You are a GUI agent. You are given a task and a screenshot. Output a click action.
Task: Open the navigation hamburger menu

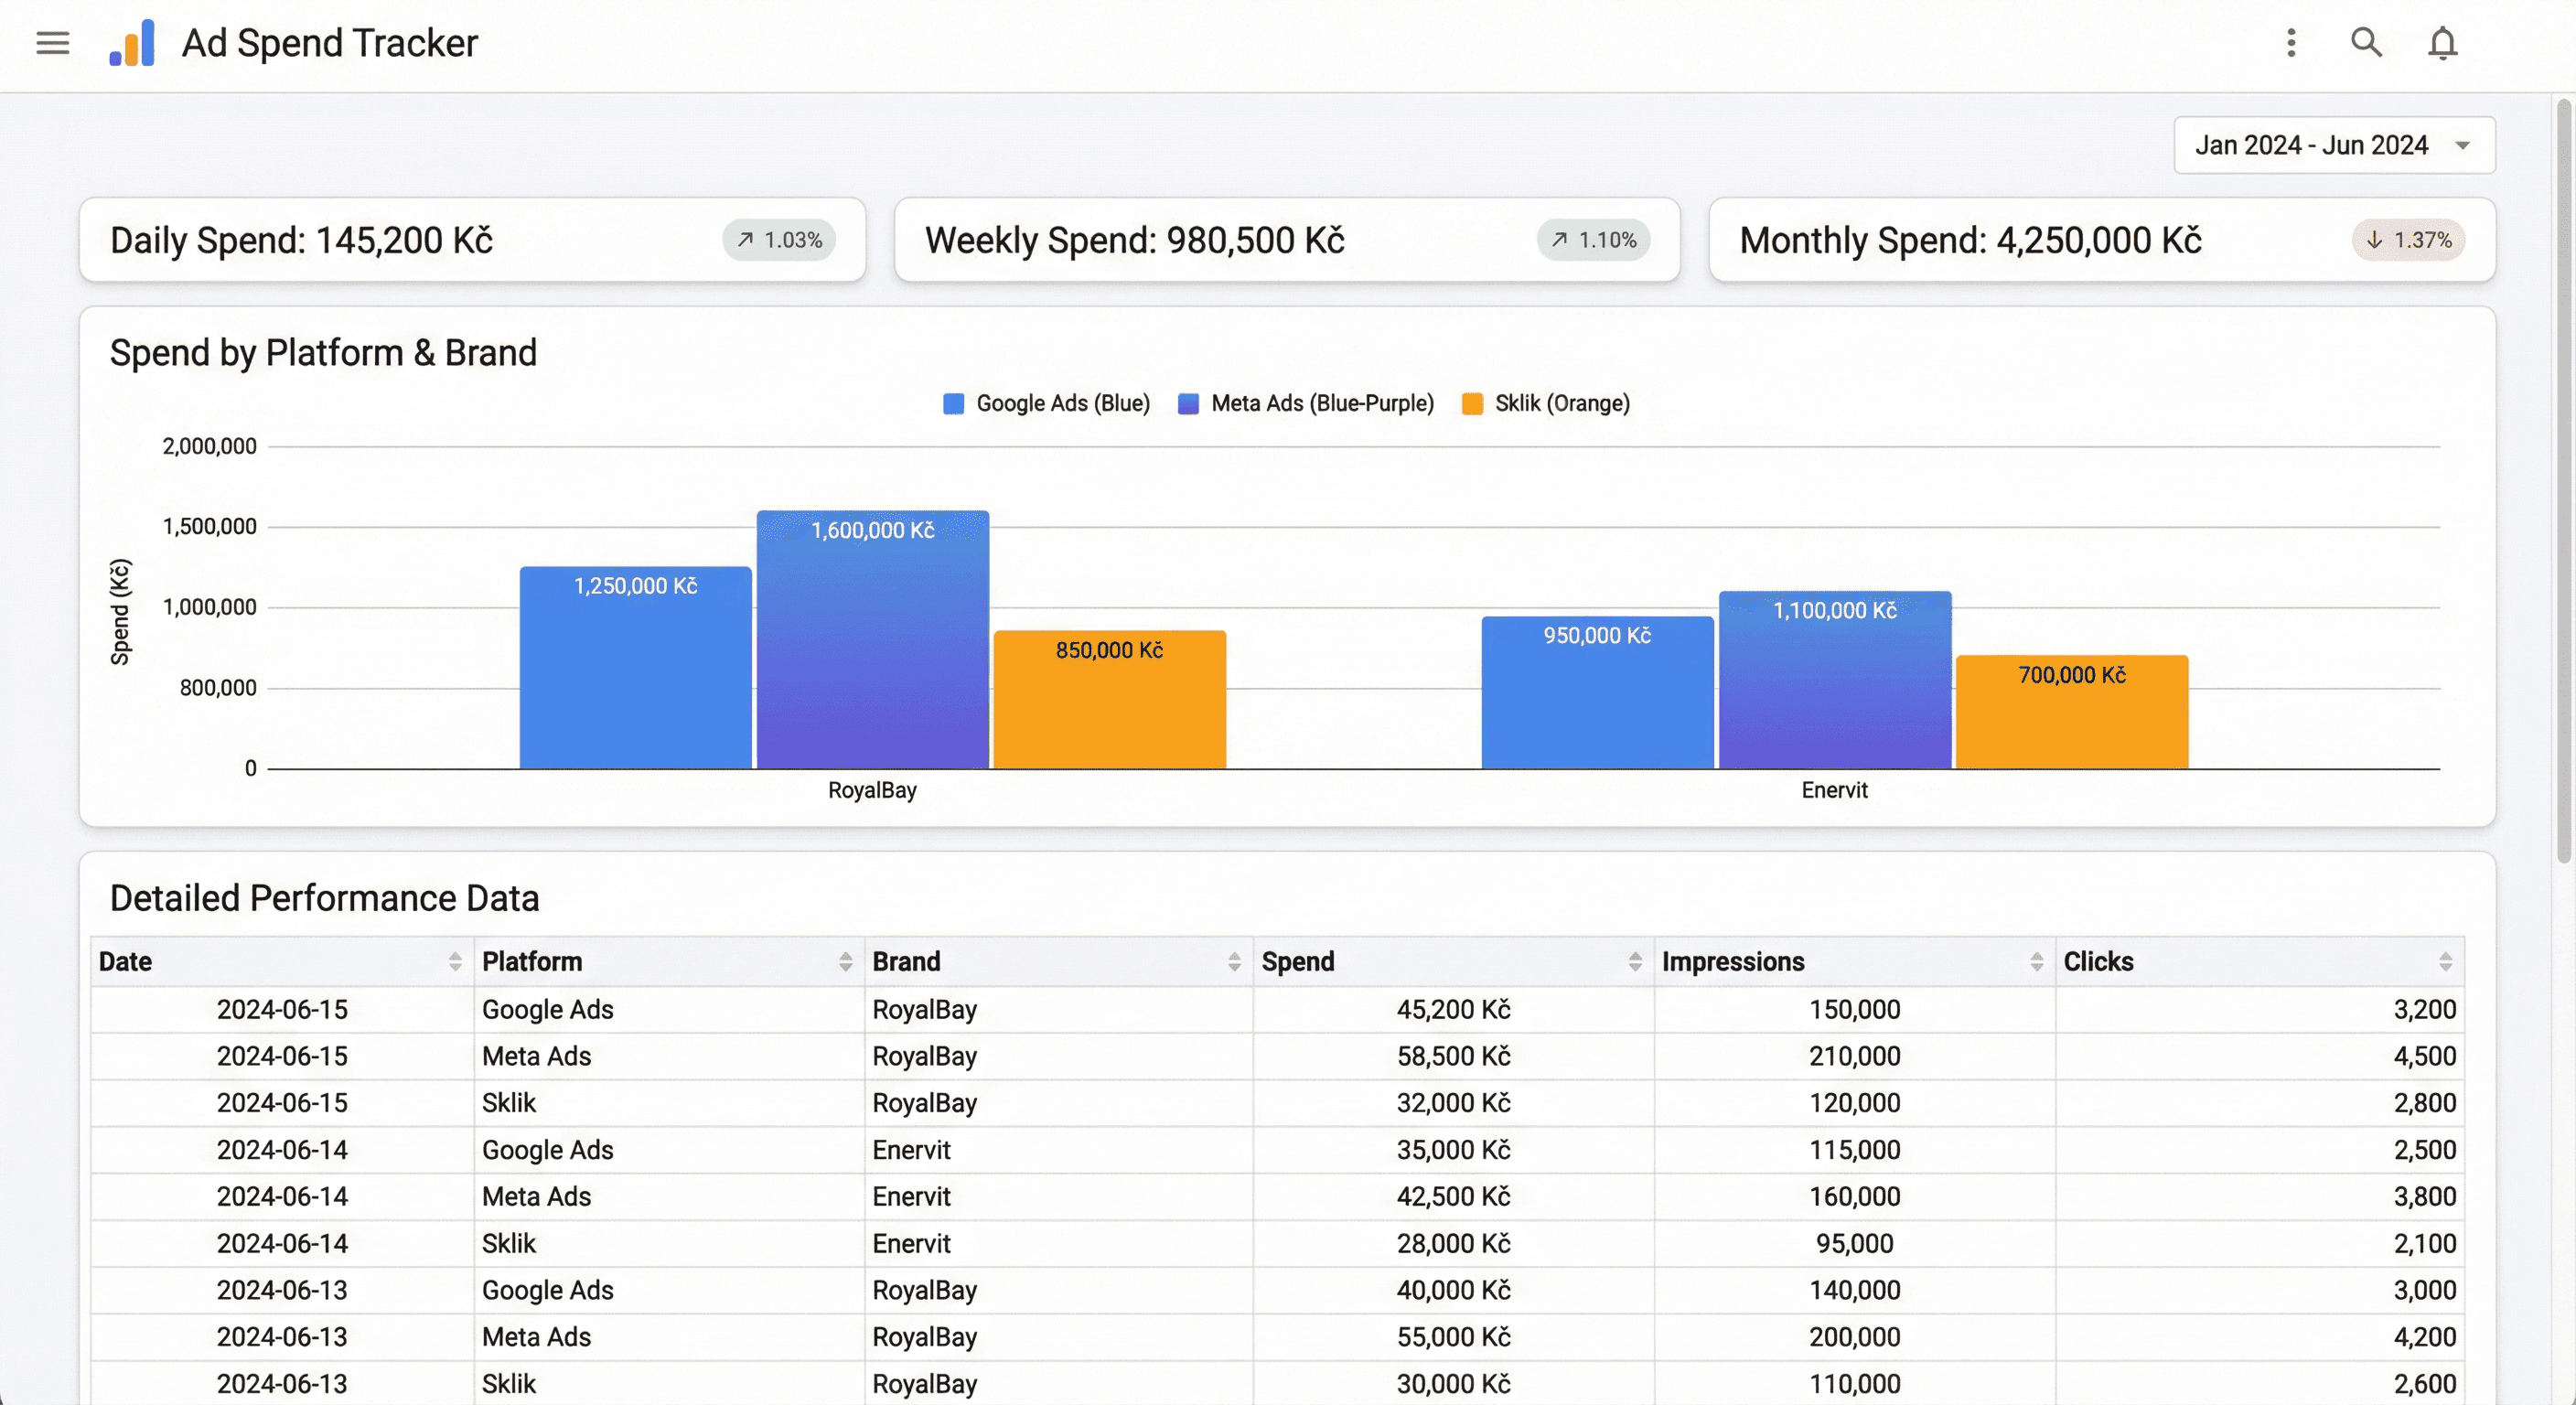[x=52, y=43]
